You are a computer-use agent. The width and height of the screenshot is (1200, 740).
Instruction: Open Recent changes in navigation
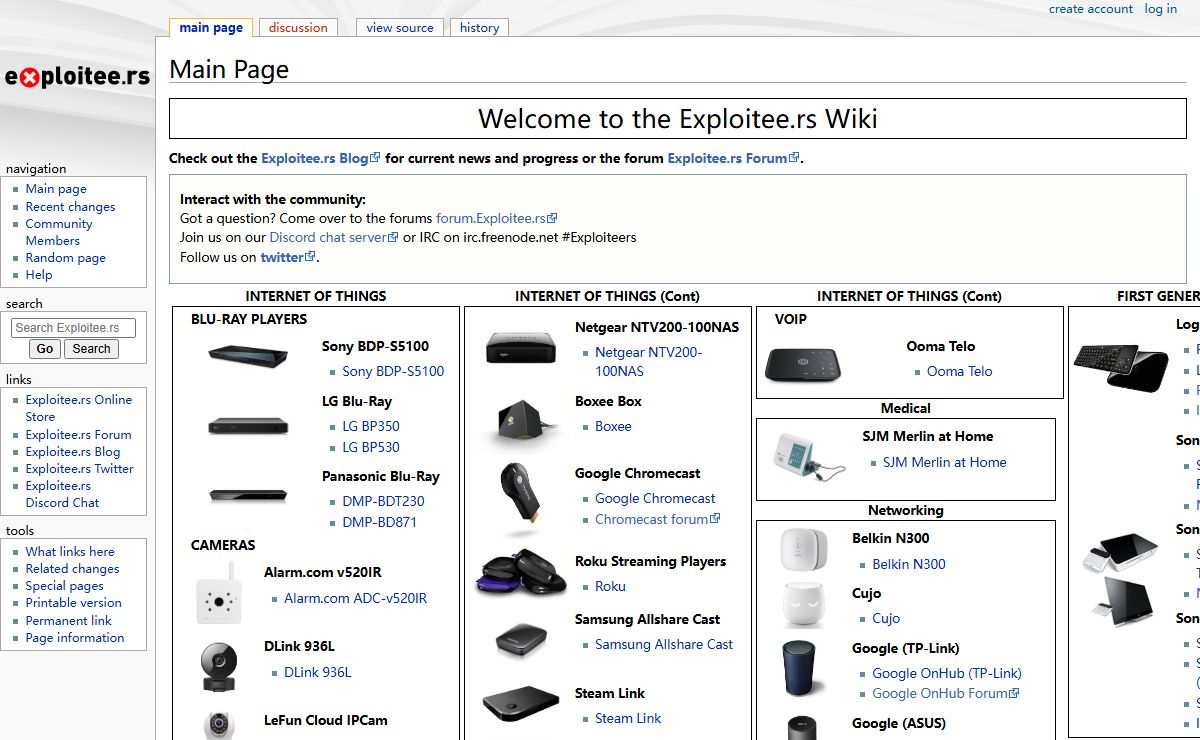pos(70,207)
